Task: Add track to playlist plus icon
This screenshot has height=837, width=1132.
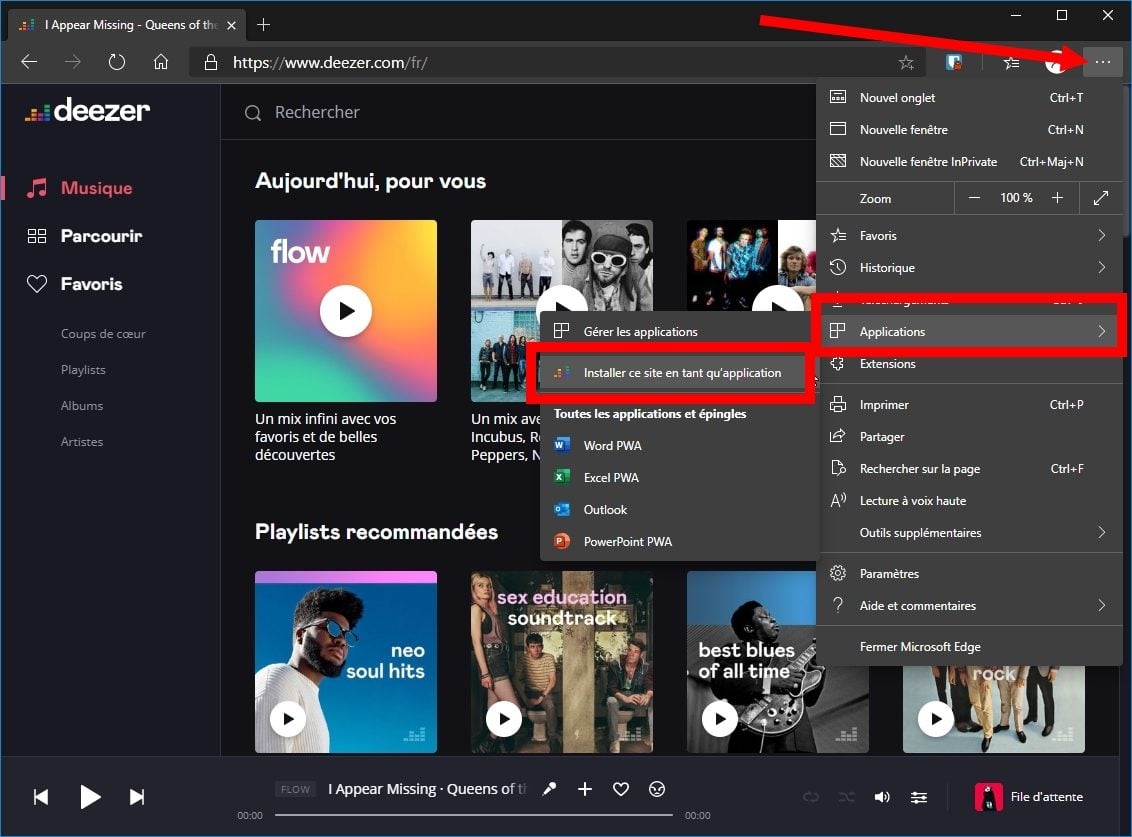Action: (x=585, y=789)
